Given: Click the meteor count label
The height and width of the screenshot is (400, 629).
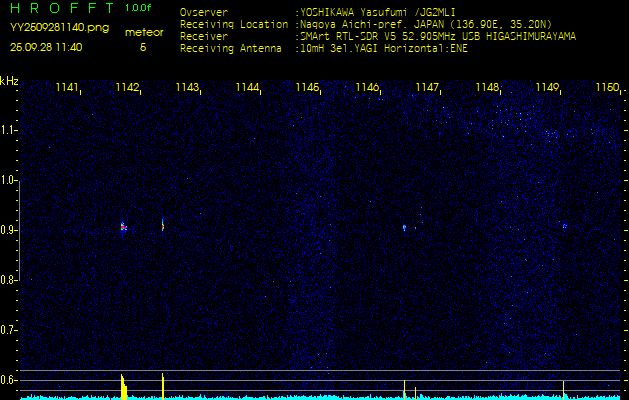Looking at the screenshot, I should point(142,33).
